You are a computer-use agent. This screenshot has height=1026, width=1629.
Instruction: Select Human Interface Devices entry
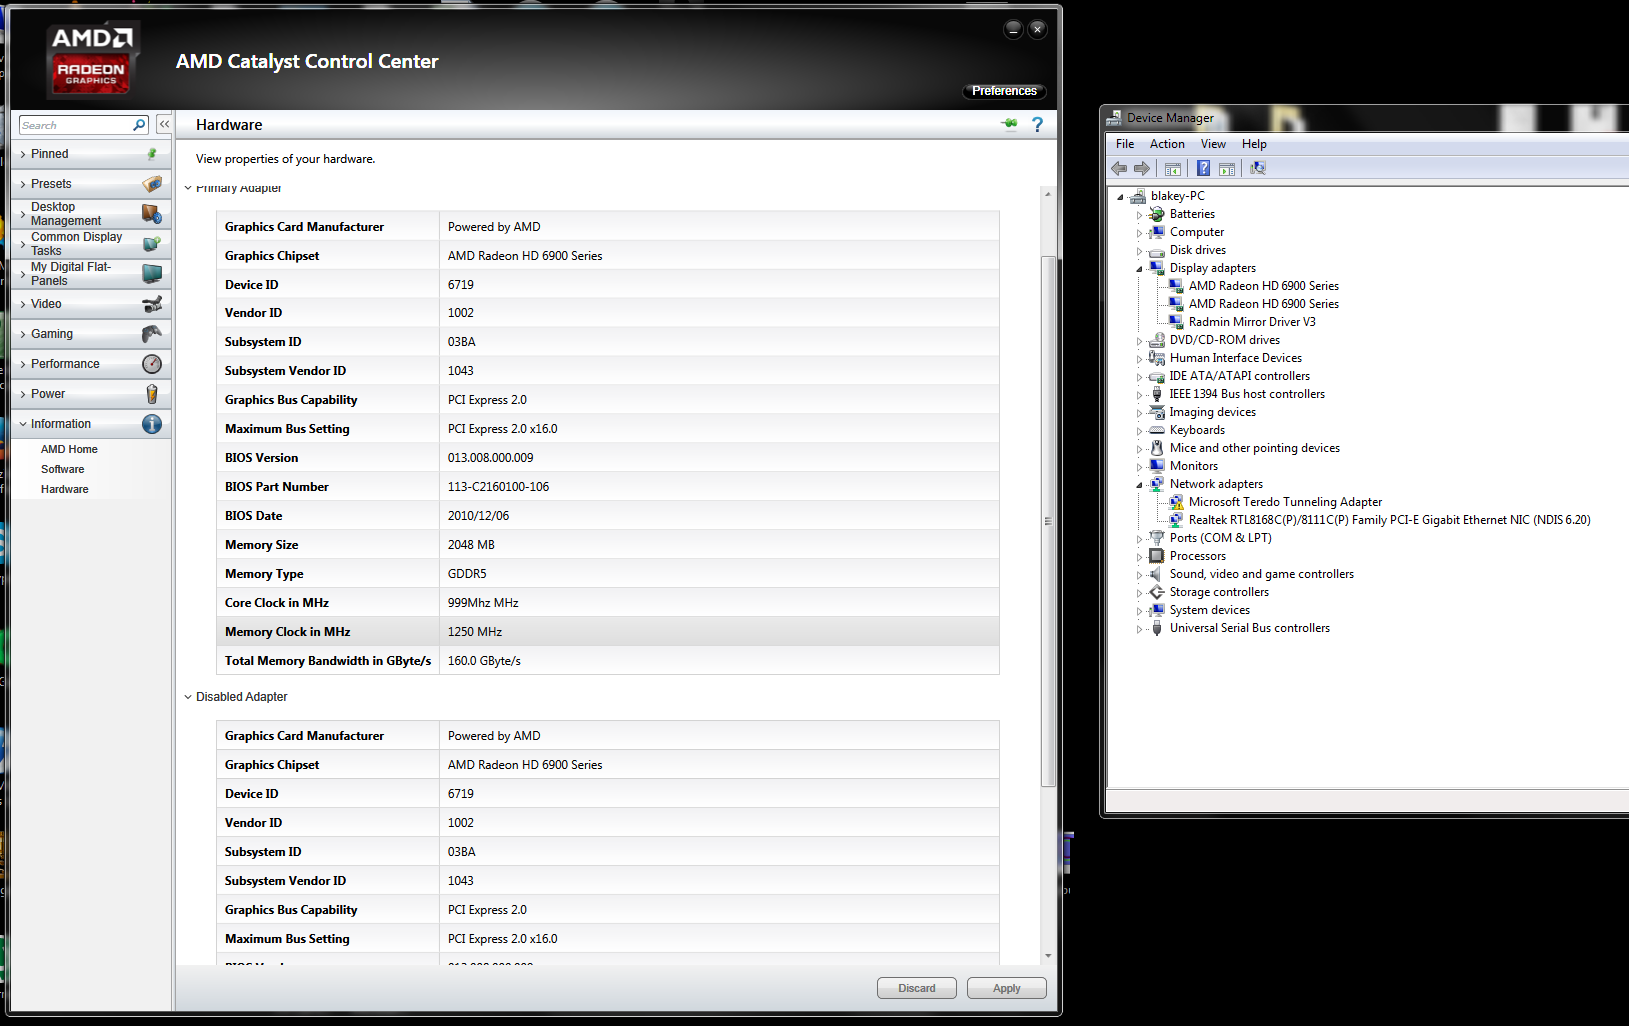point(1236,358)
